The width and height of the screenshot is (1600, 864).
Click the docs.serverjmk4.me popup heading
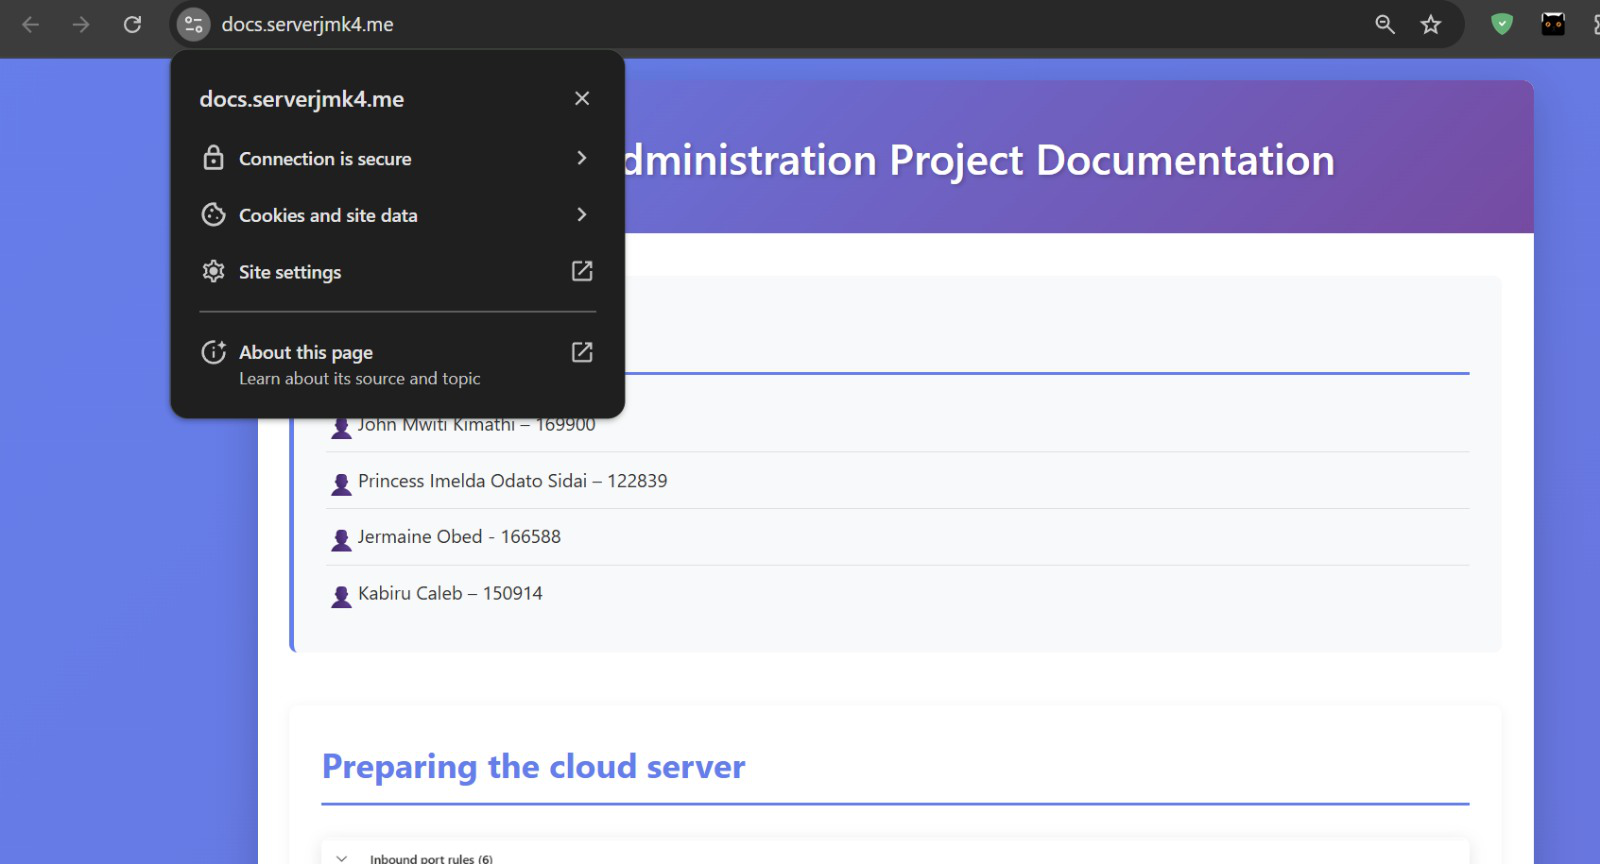(x=301, y=99)
